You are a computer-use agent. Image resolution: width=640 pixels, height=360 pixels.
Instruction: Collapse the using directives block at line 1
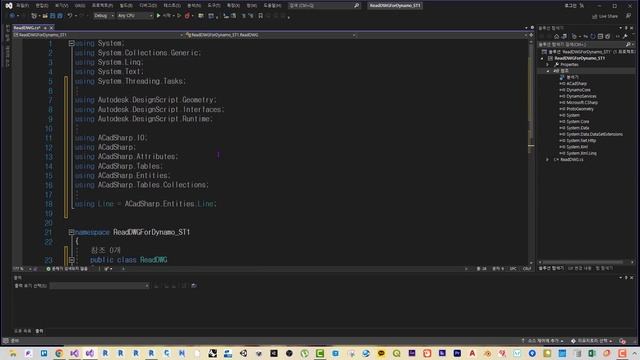tap(71, 43)
